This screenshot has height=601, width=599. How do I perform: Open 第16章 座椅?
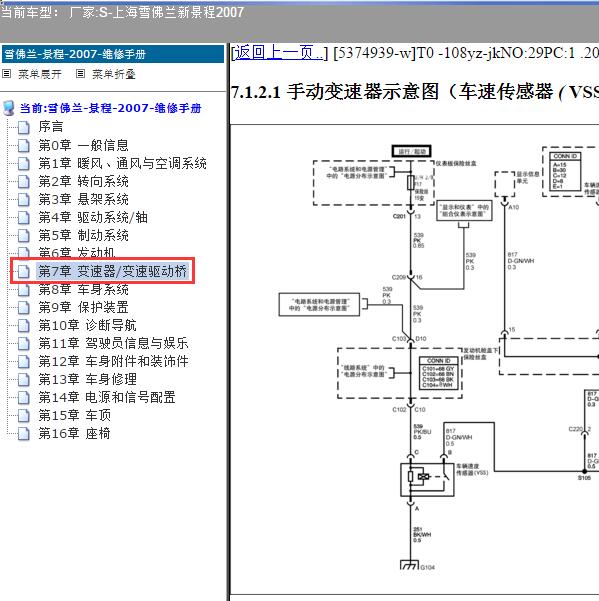coord(74,434)
